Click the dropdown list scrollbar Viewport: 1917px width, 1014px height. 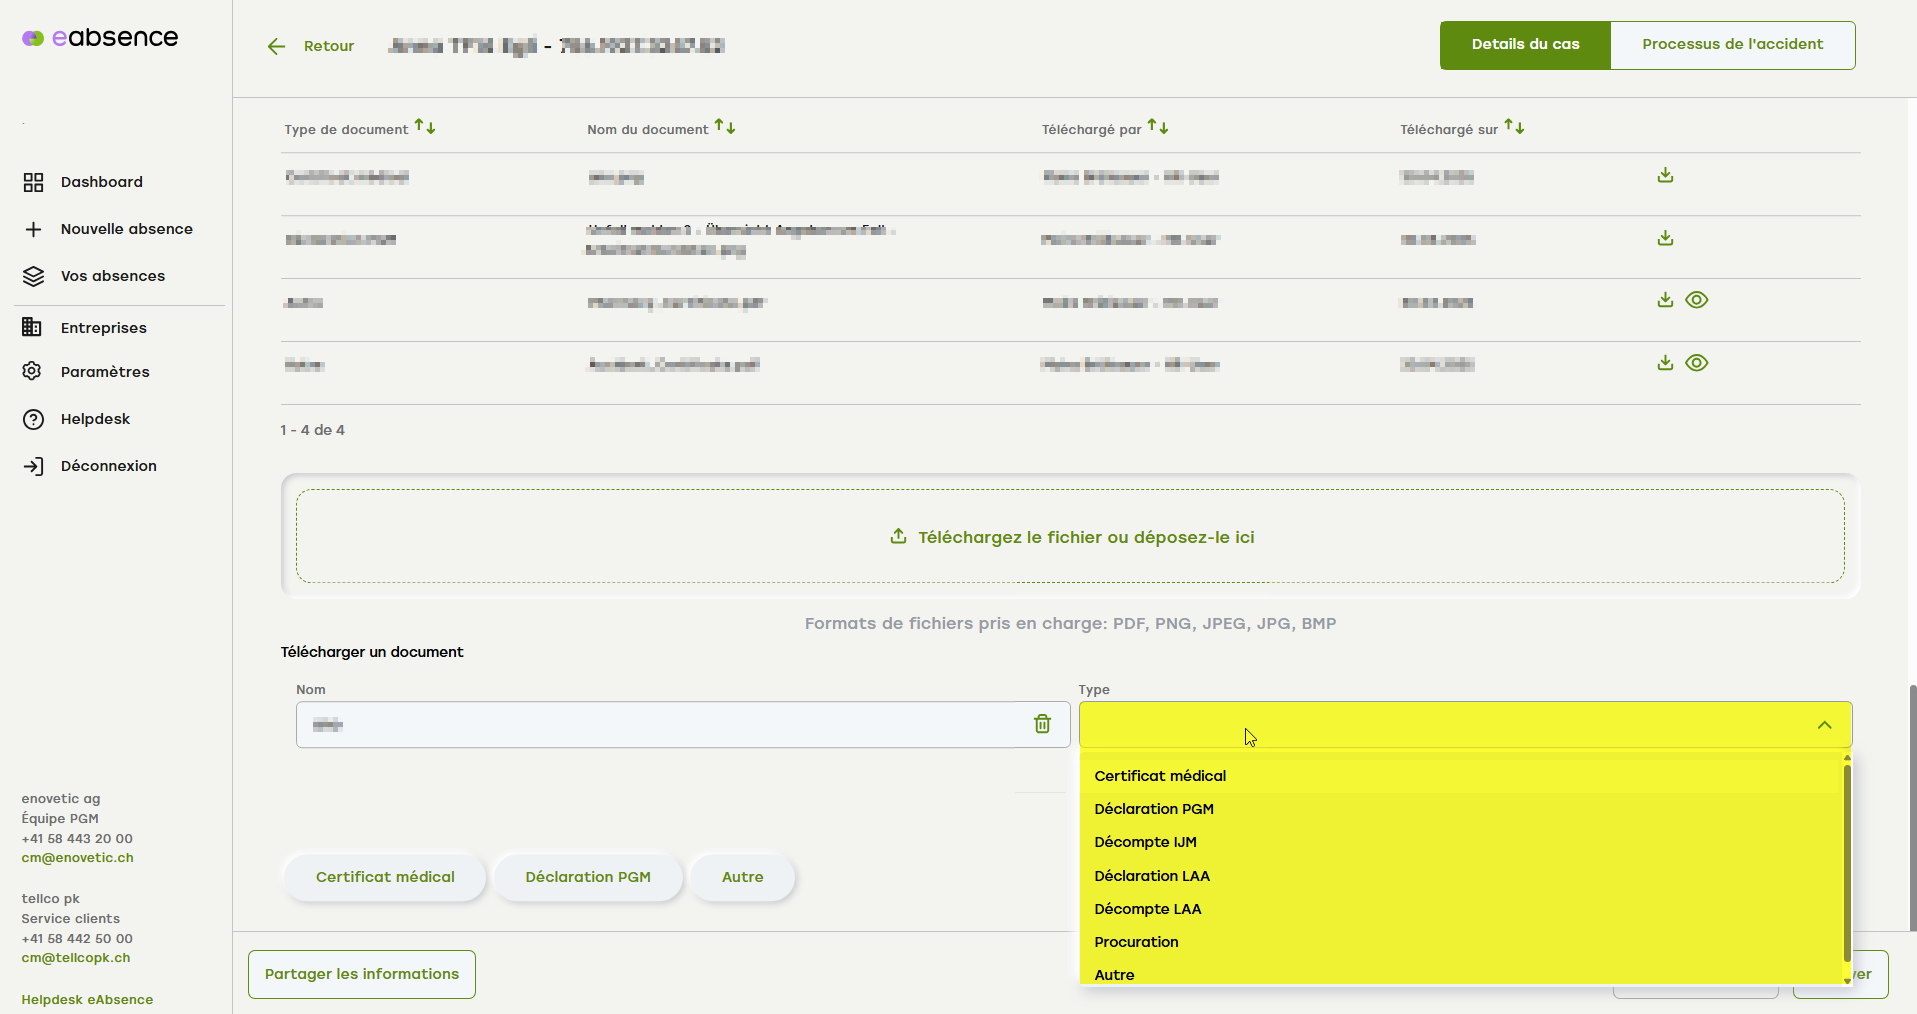1846,860
